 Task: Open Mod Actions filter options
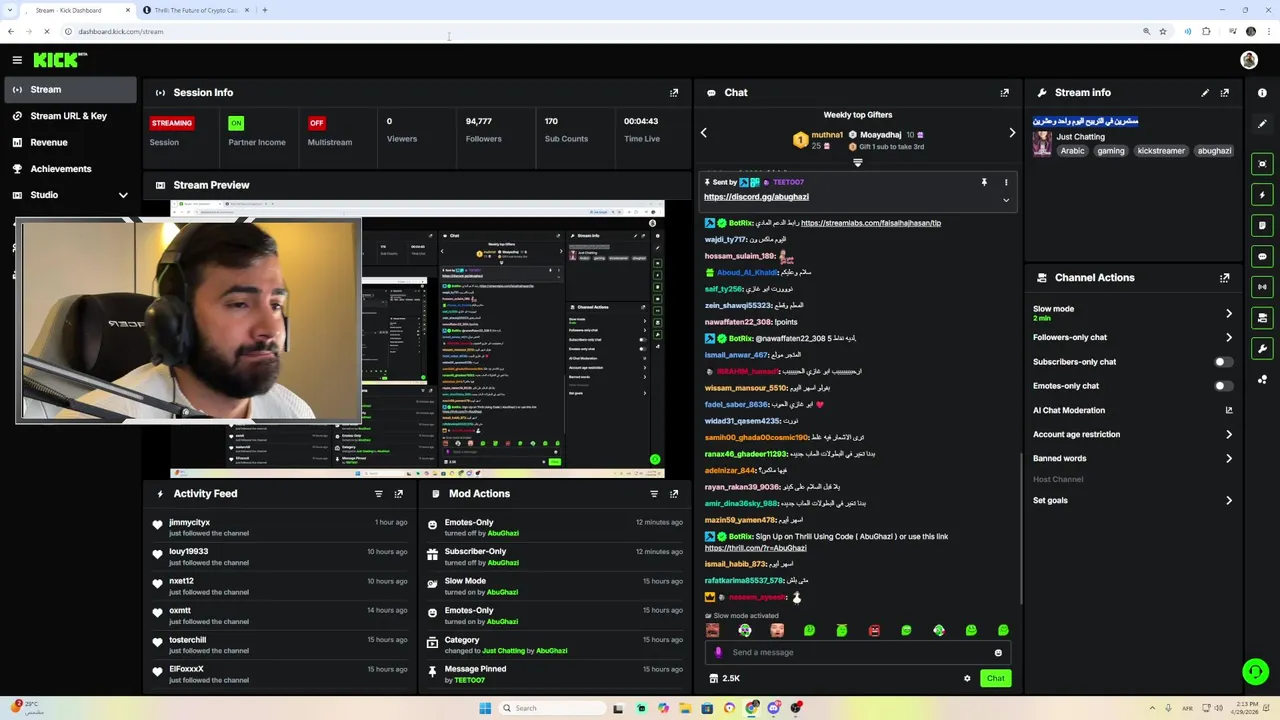654,494
